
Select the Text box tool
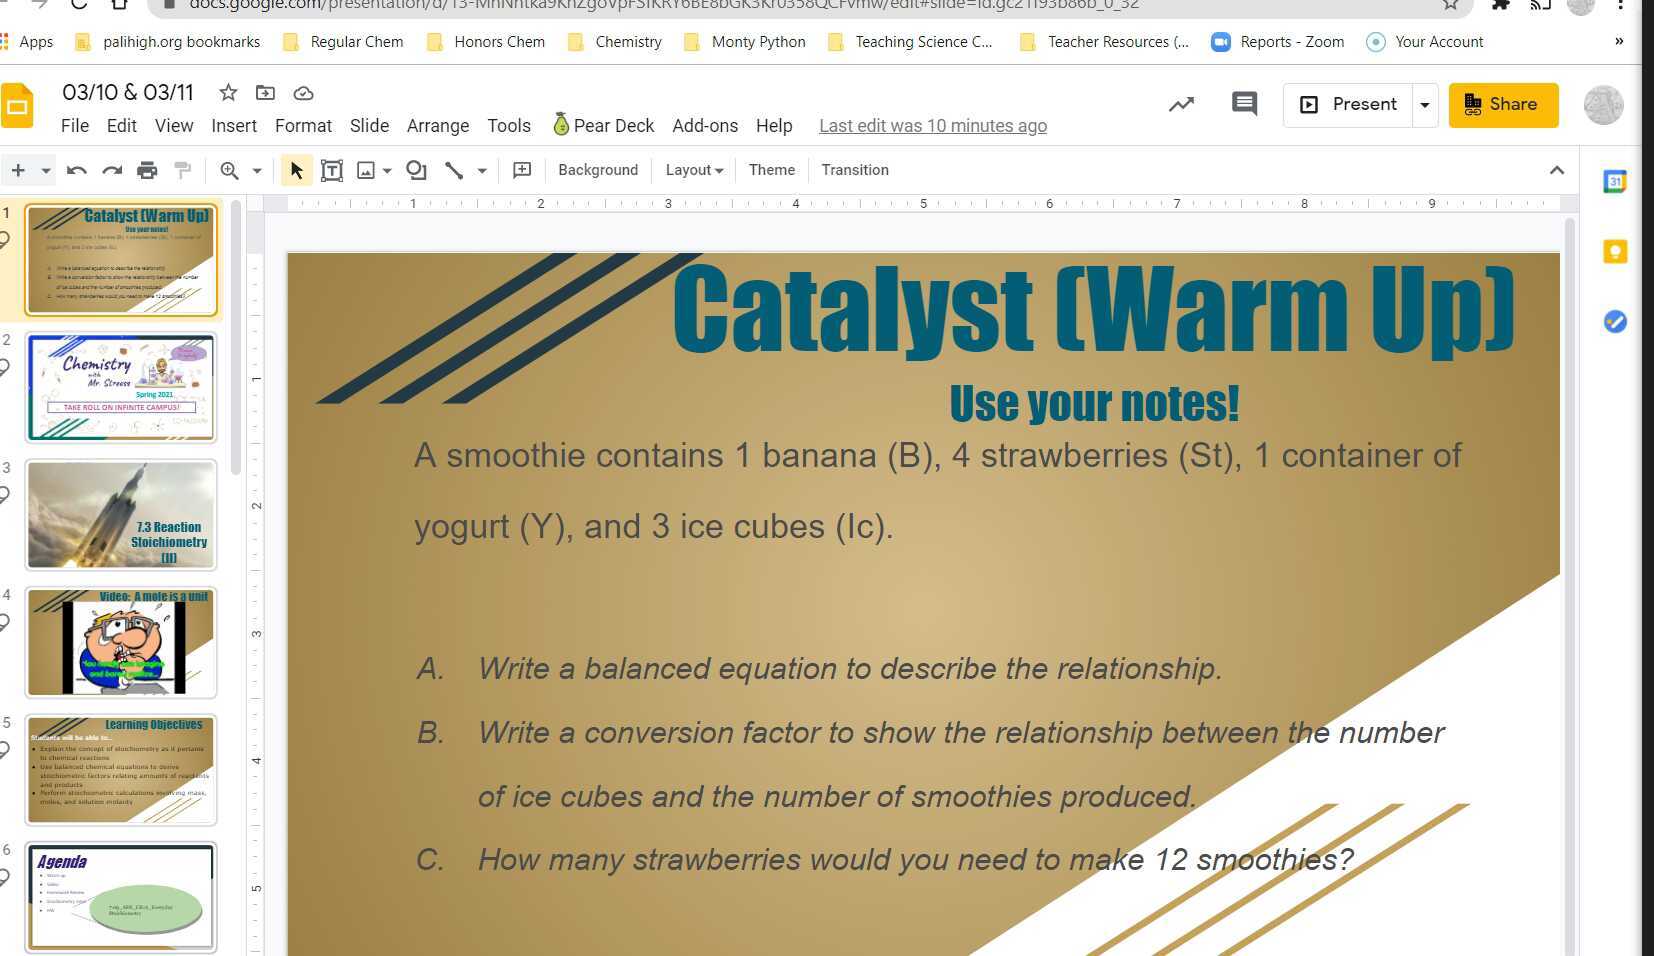coord(332,170)
